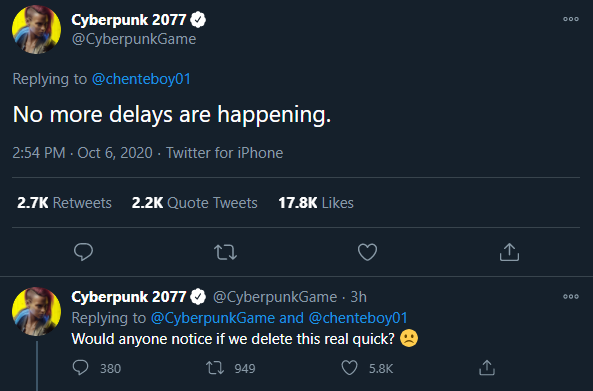Click the reply icon under the main tweet
The width and height of the screenshot is (593, 391).
pyautogui.click(x=83, y=252)
